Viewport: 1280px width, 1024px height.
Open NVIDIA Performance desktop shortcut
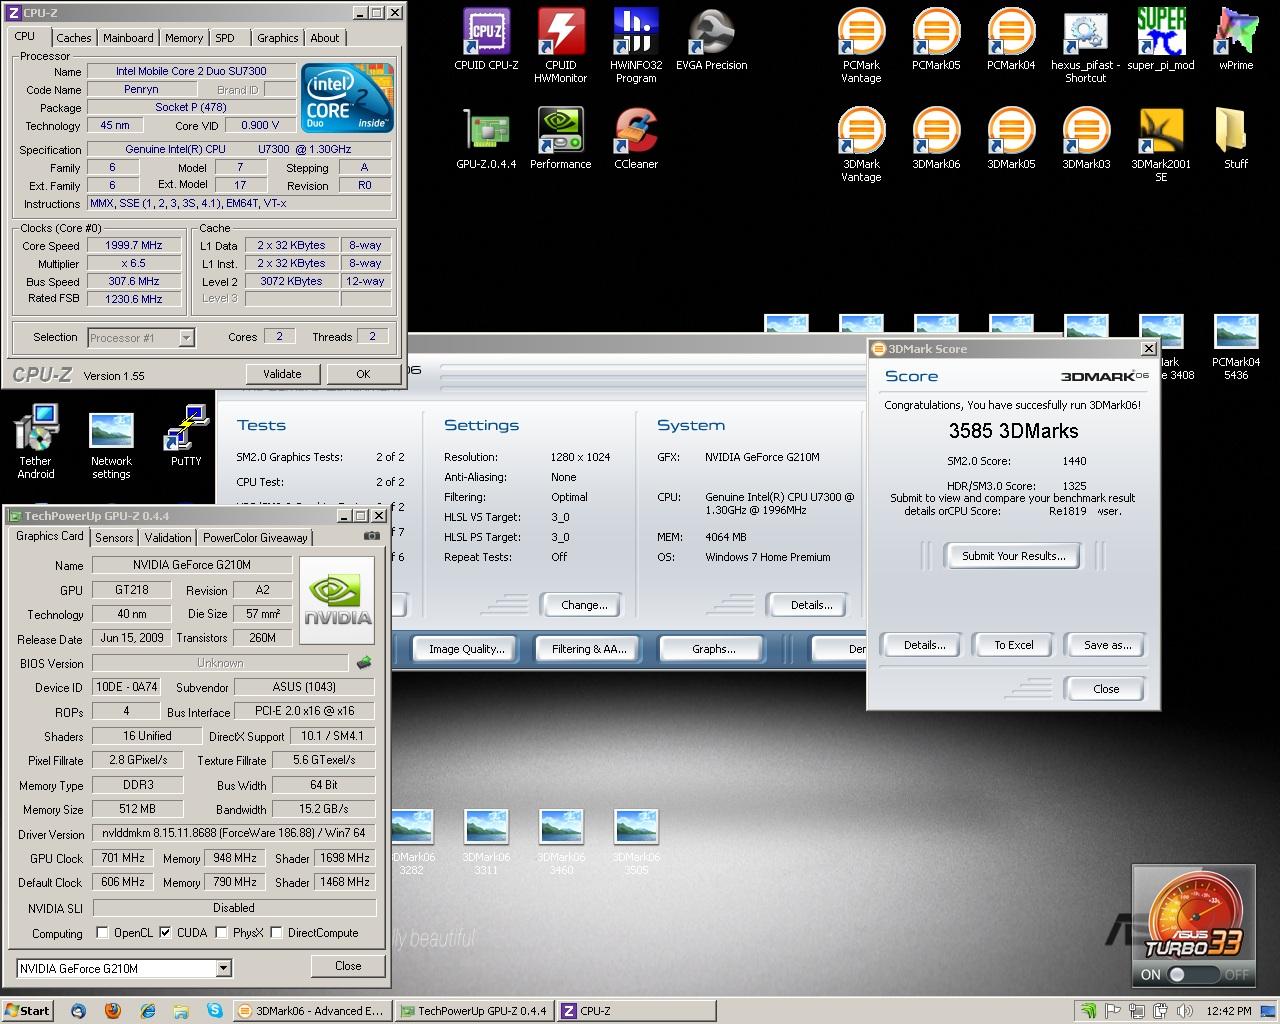561,139
